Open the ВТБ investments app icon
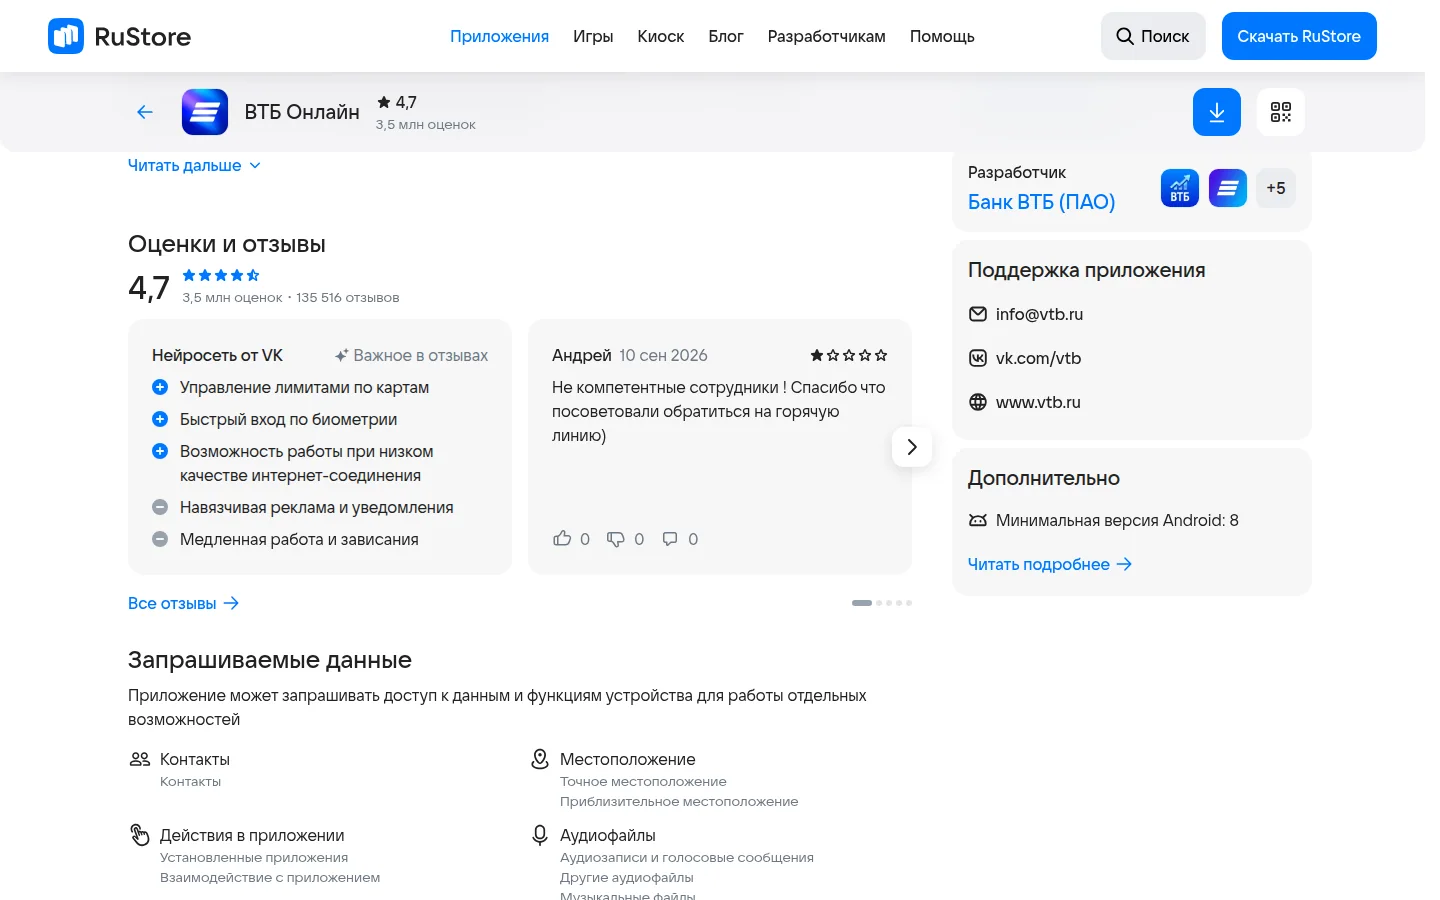Image resolution: width=1440 pixels, height=900 pixels. [x=1180, y=188]
